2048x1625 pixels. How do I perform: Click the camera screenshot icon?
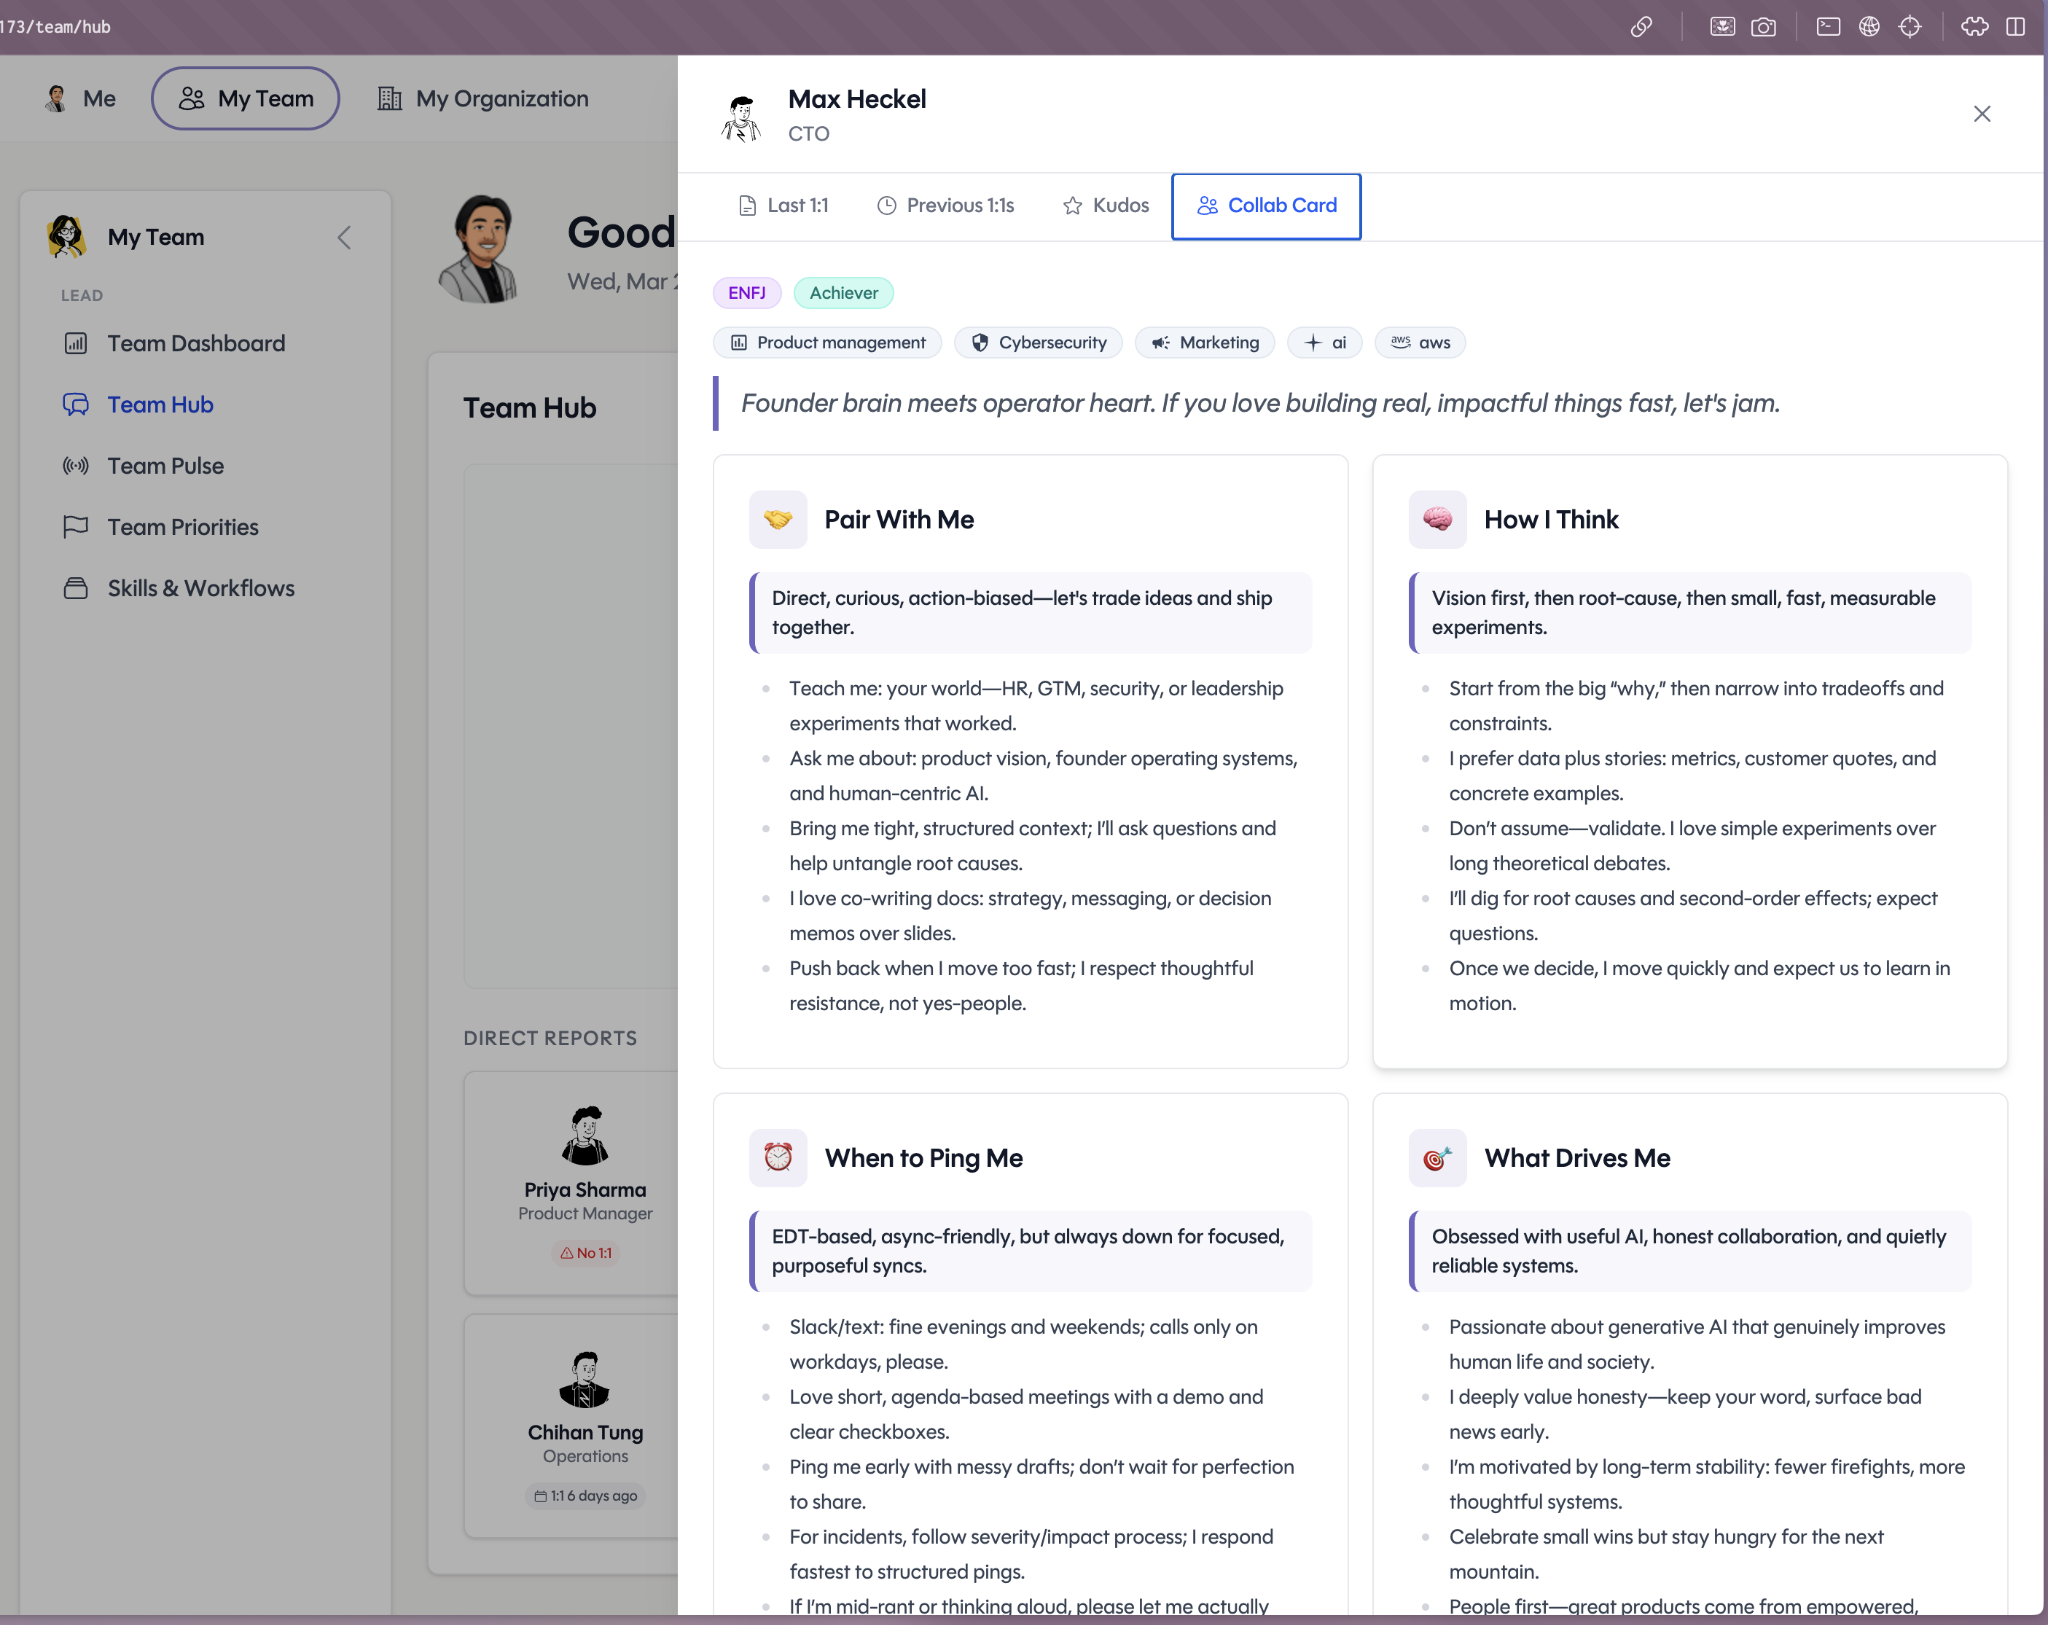pos(1764,27)
